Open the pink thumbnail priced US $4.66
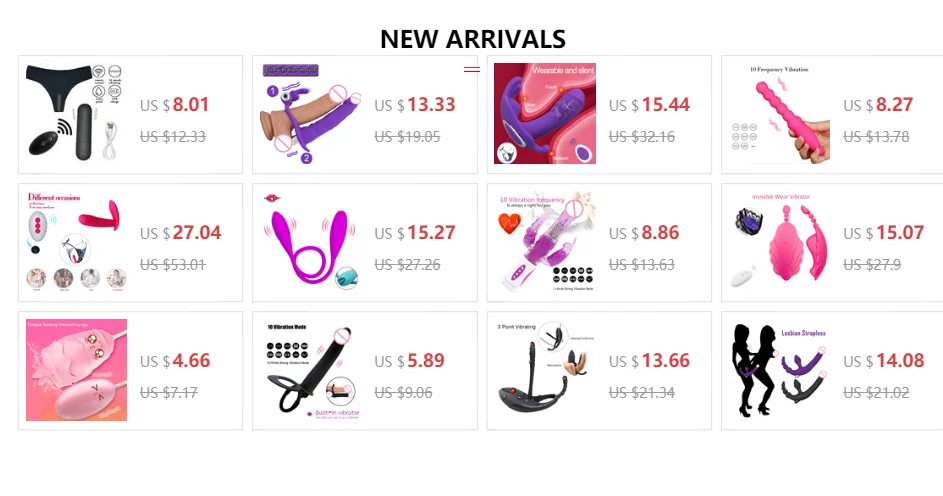This screenshot has height=496, width=943. click(x=76, y=370)
